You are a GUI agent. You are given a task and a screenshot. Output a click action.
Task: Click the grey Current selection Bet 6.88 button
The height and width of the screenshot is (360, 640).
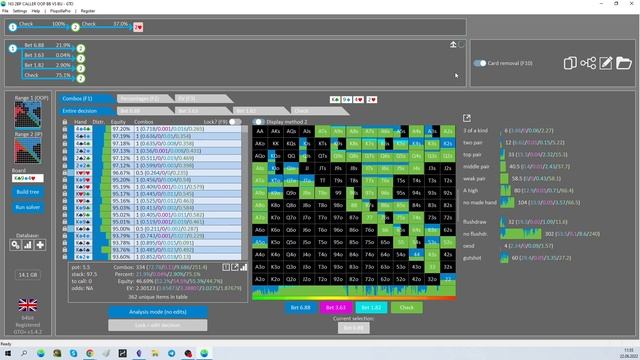coord(353,328)
